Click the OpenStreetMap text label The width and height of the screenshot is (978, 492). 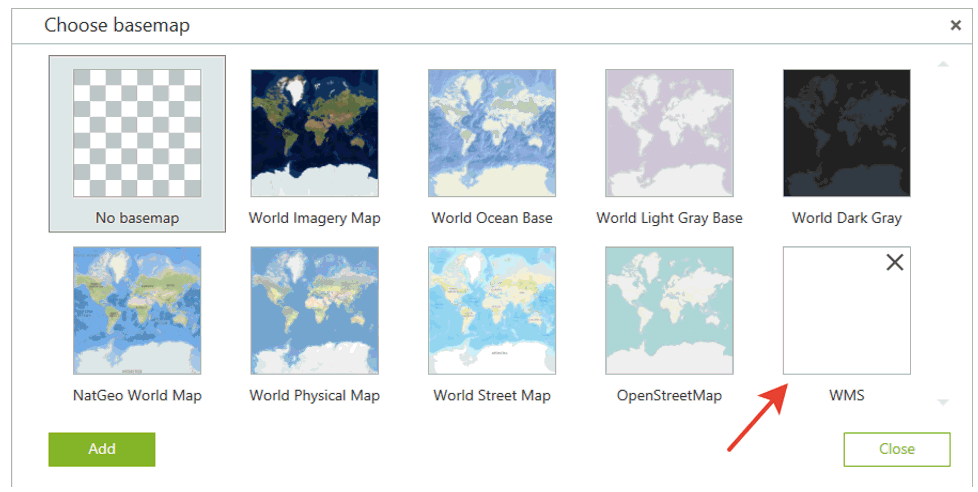click(x=669, y=395)
